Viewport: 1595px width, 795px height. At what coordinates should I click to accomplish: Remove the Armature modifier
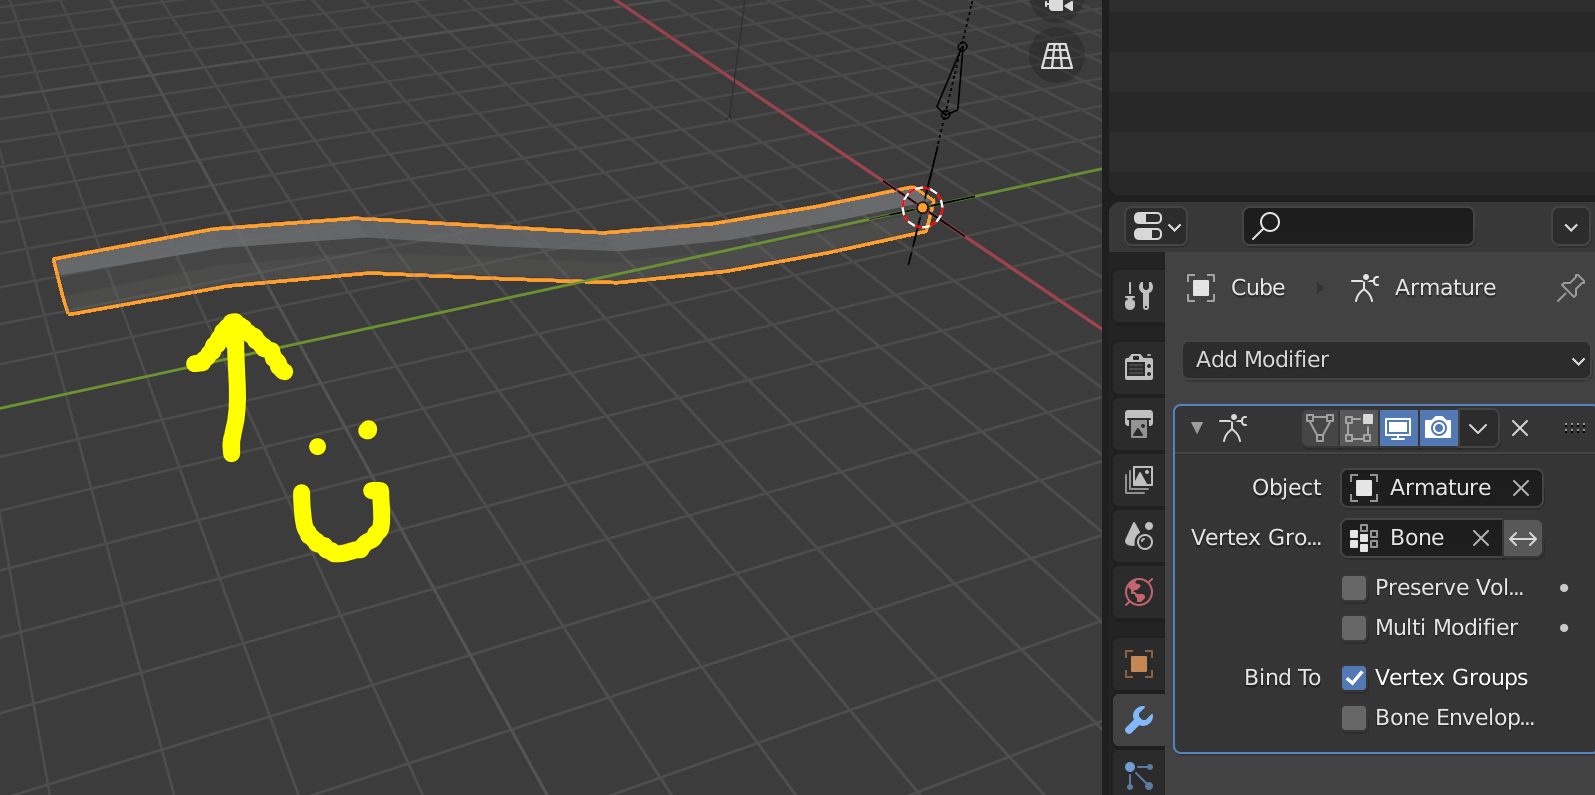1520,428
